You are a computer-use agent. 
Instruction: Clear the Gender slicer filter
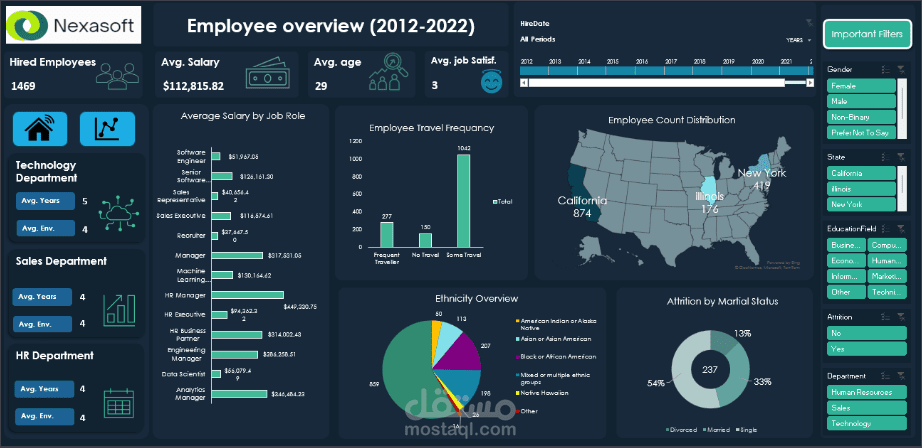(x=900, y=69)
